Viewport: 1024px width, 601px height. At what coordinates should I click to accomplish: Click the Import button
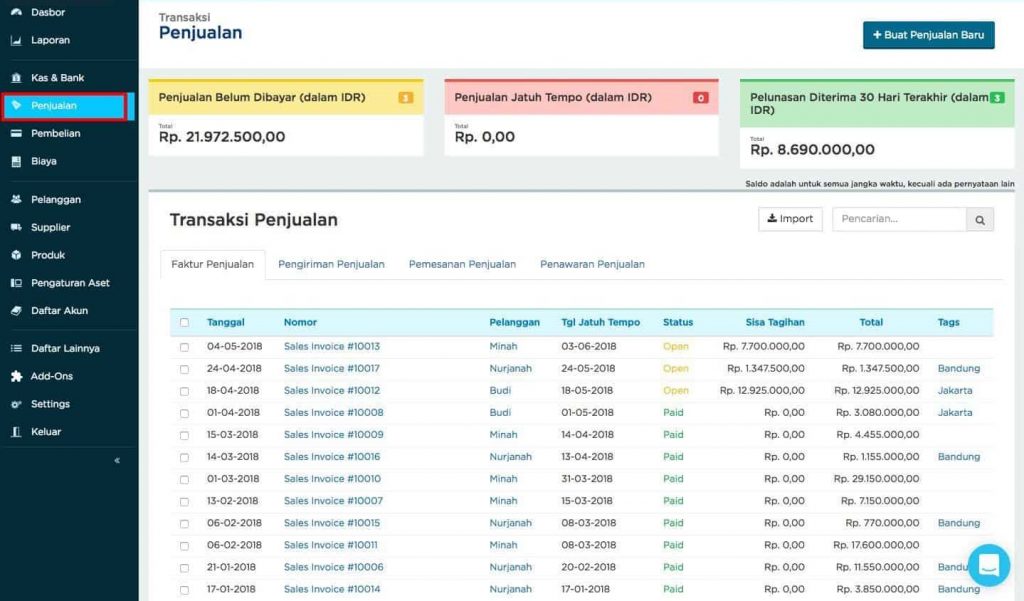(x=790, y=219)
